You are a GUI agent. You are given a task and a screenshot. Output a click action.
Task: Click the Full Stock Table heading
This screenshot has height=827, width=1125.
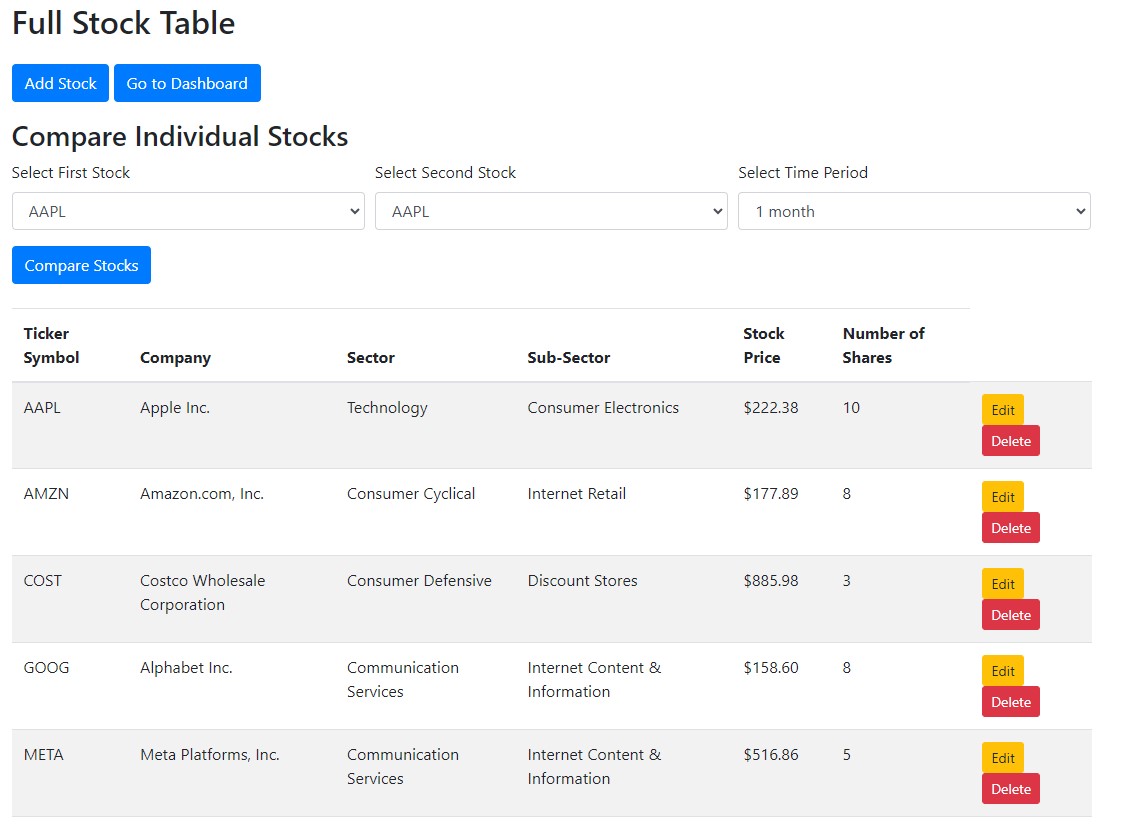tap(123, 23)
